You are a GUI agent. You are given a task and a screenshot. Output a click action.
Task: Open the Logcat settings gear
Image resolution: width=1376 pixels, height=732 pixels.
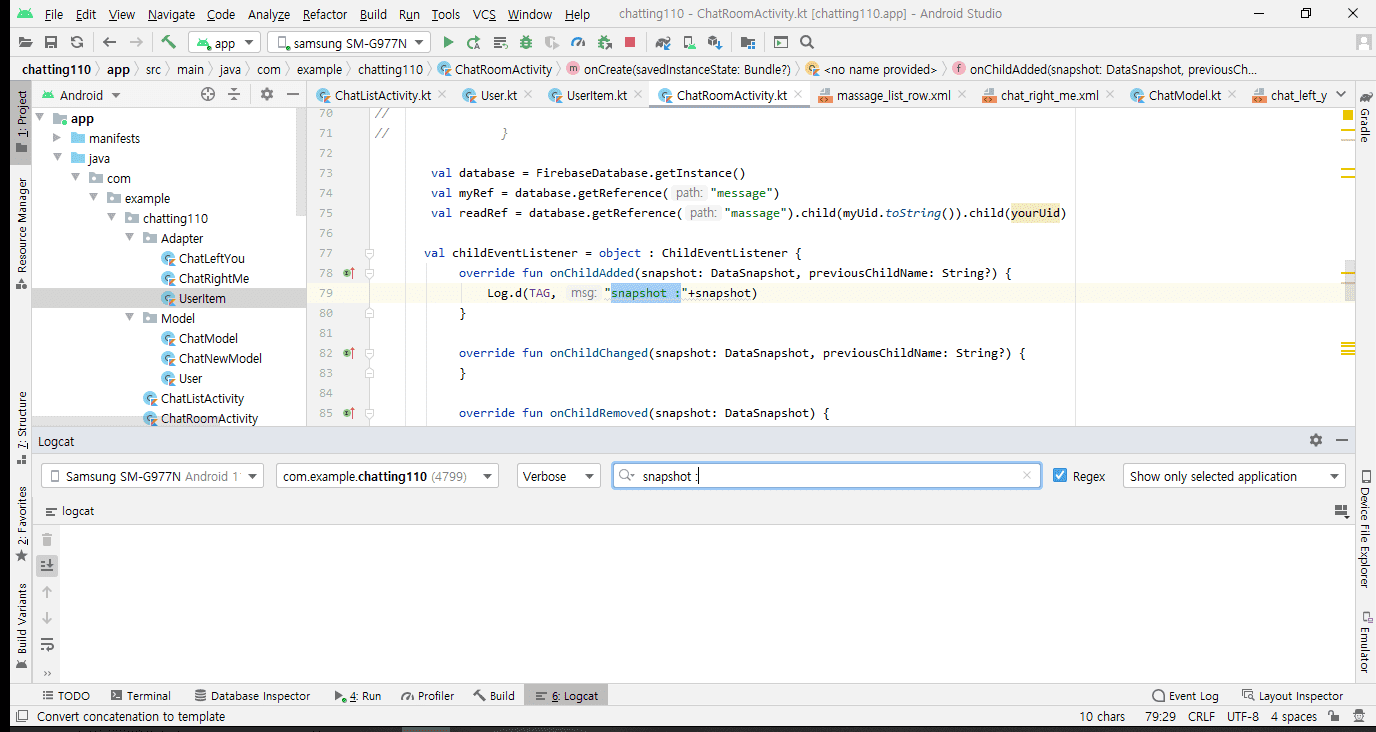click(x=1316, y=440)
